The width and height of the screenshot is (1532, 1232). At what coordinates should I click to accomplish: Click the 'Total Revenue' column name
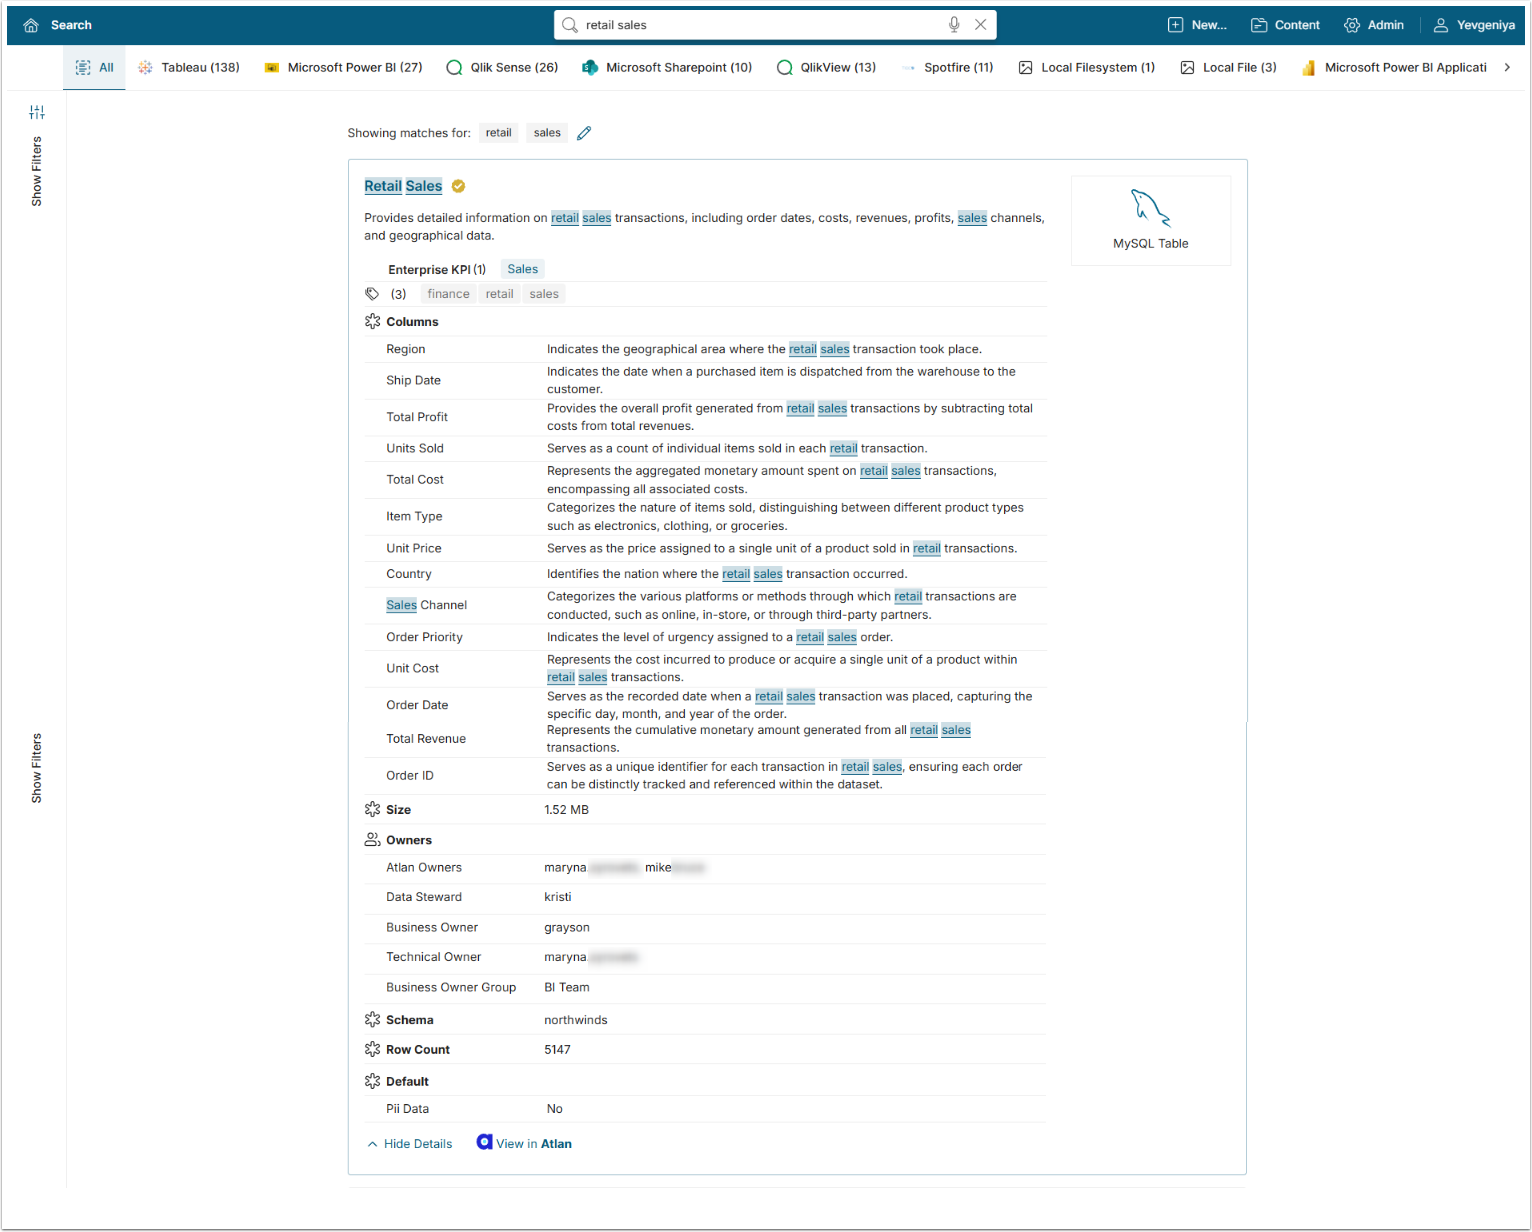pos(426,739)
